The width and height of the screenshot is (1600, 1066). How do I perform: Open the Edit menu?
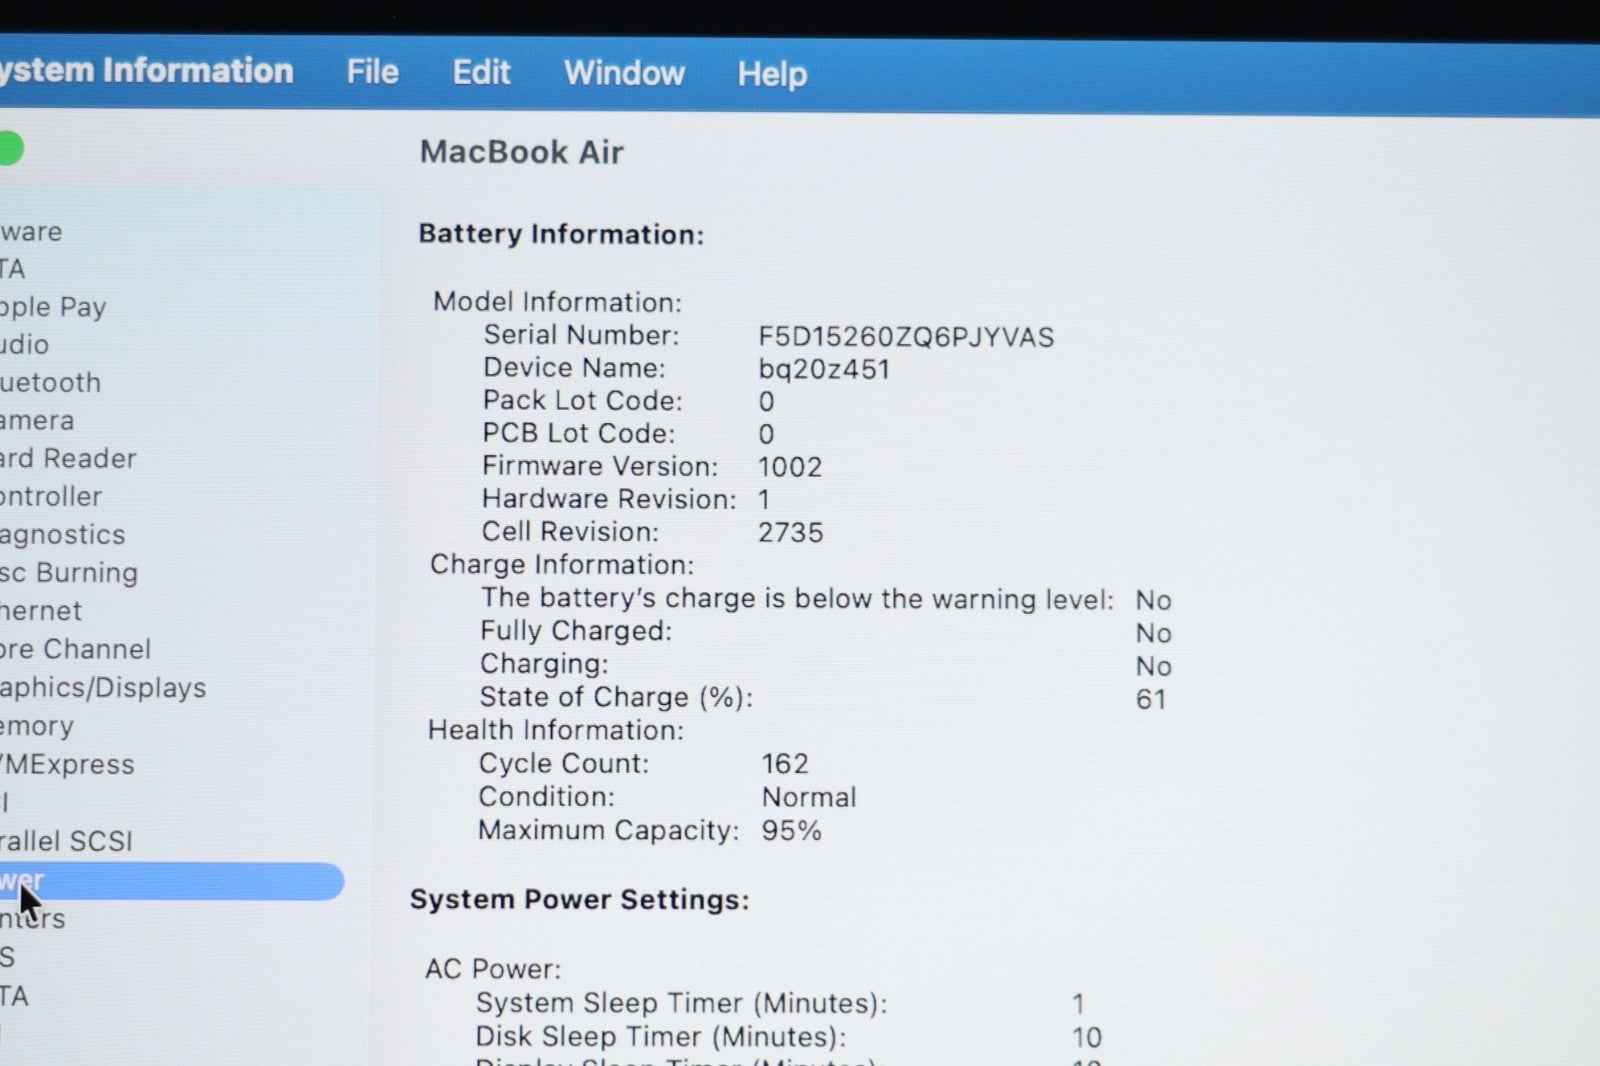tap(481, 73)
